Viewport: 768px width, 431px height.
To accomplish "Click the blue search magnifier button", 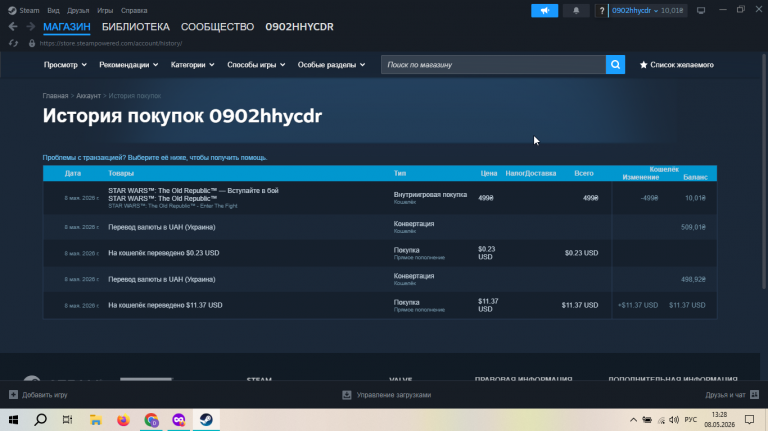I will [615, 65].
